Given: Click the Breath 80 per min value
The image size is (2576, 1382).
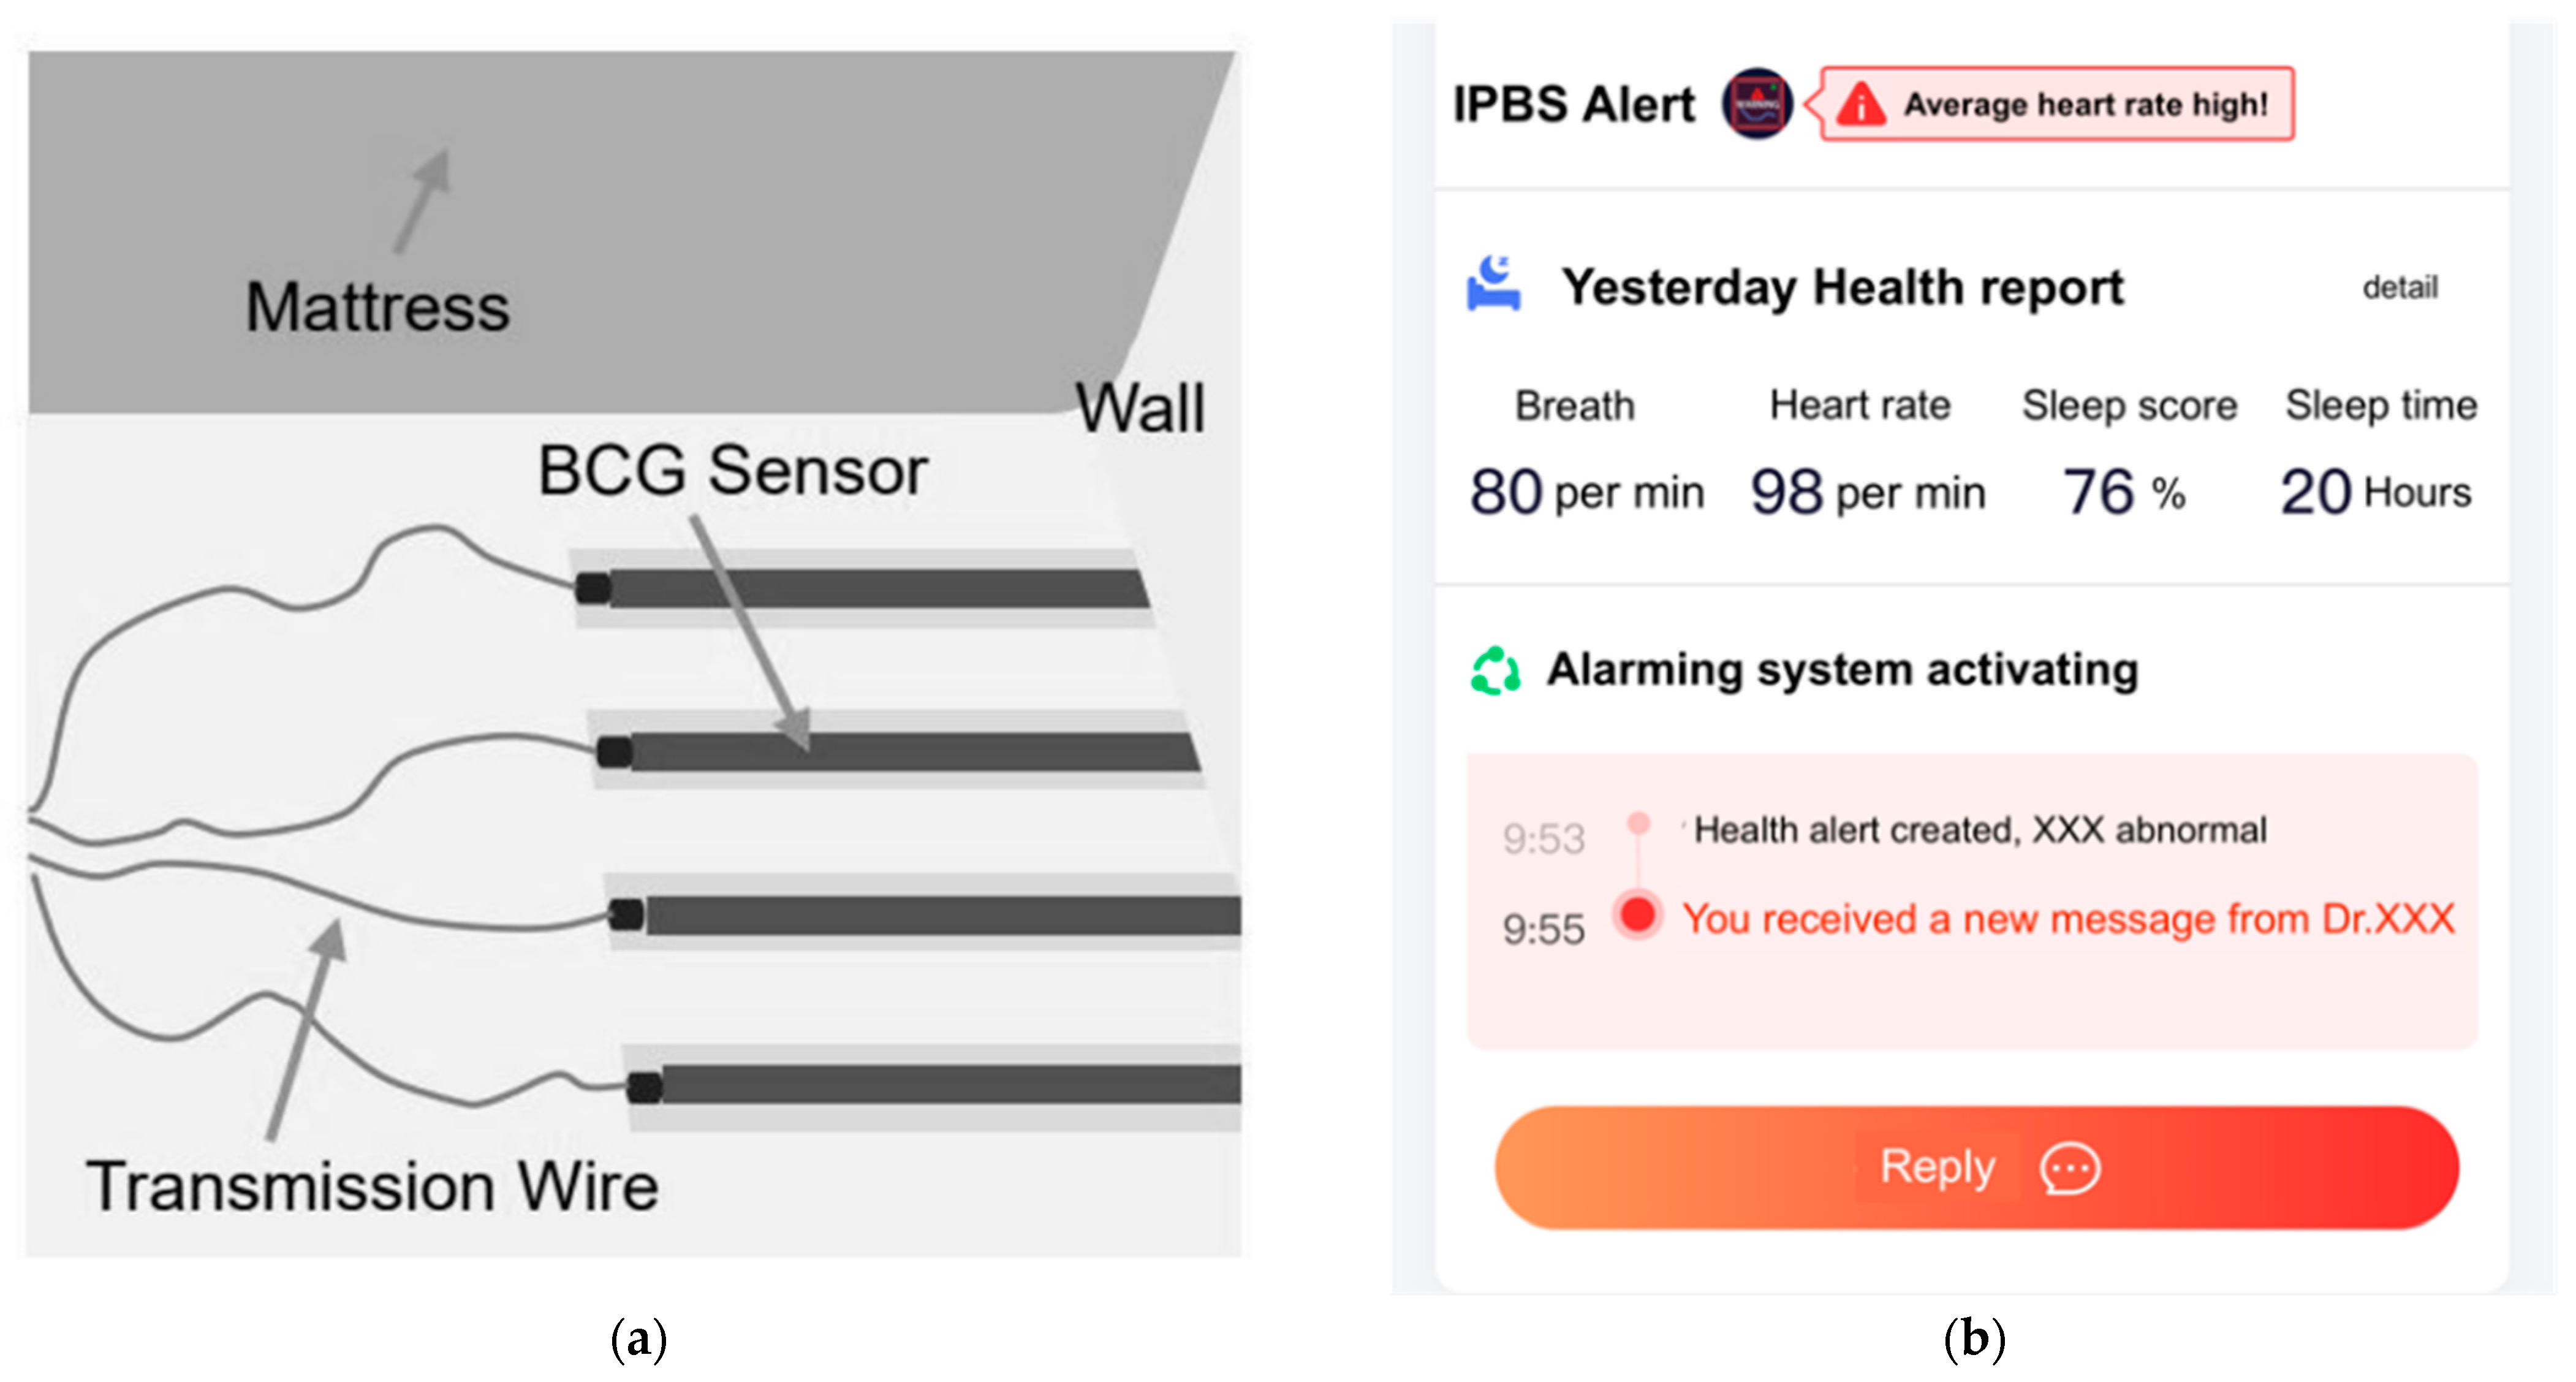Looking at the screenshot, I should tap(1586, 492).
